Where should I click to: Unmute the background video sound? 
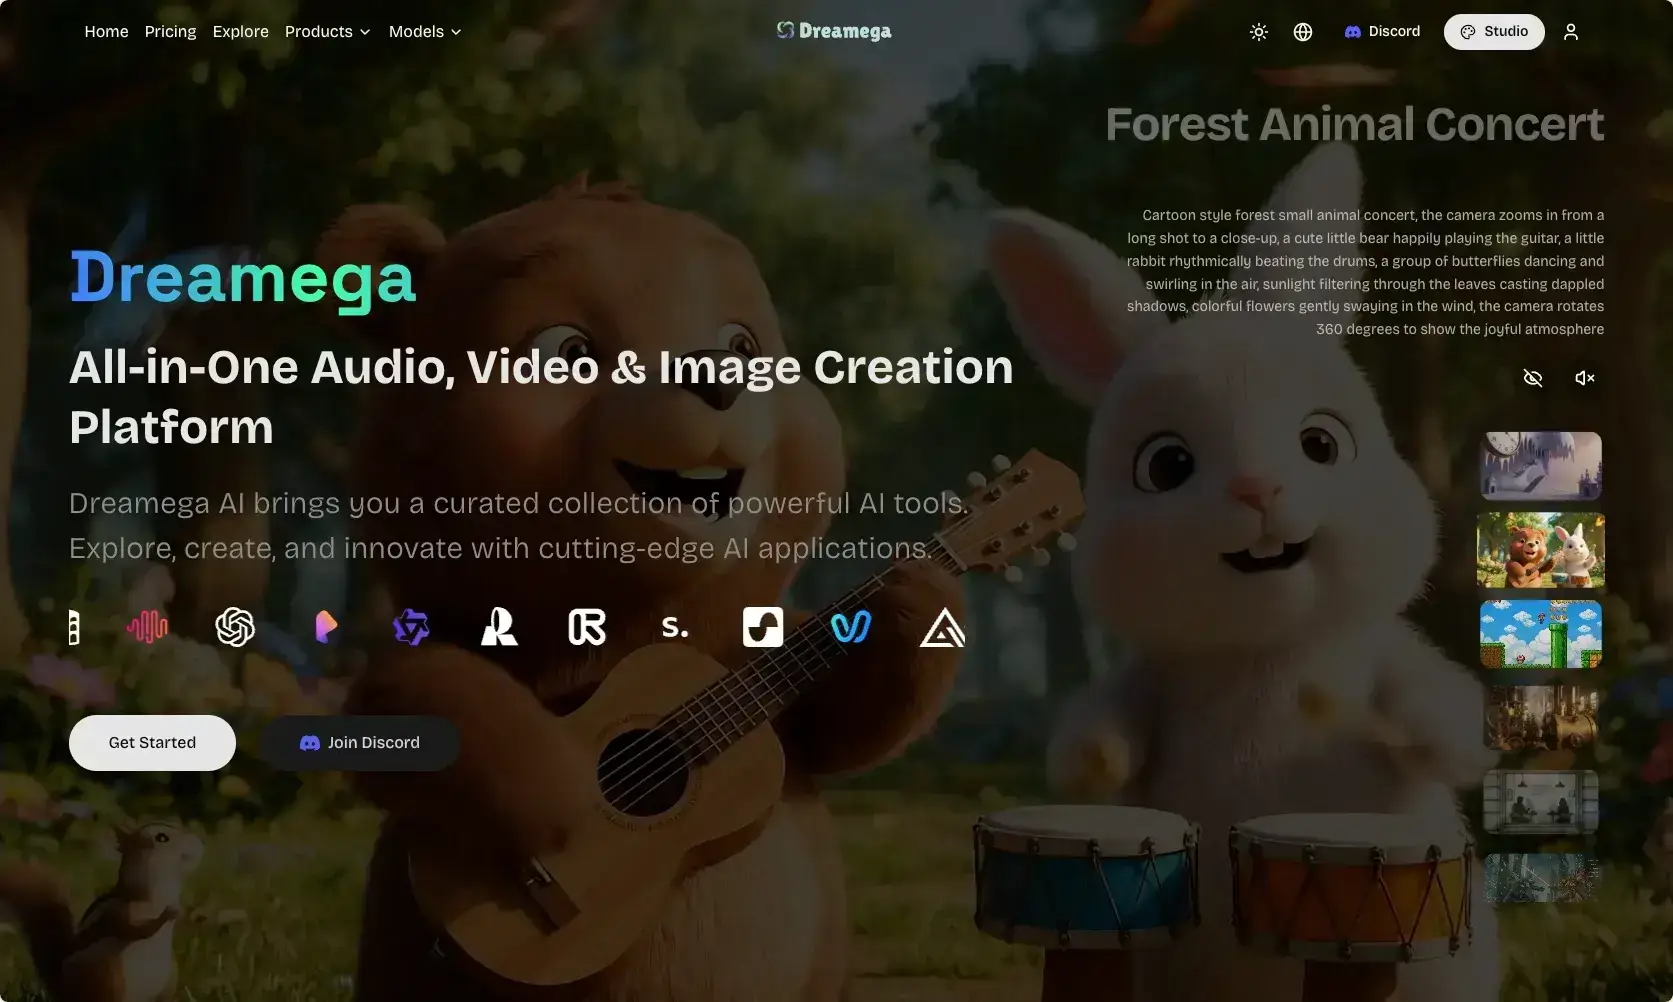[1584, 378]
